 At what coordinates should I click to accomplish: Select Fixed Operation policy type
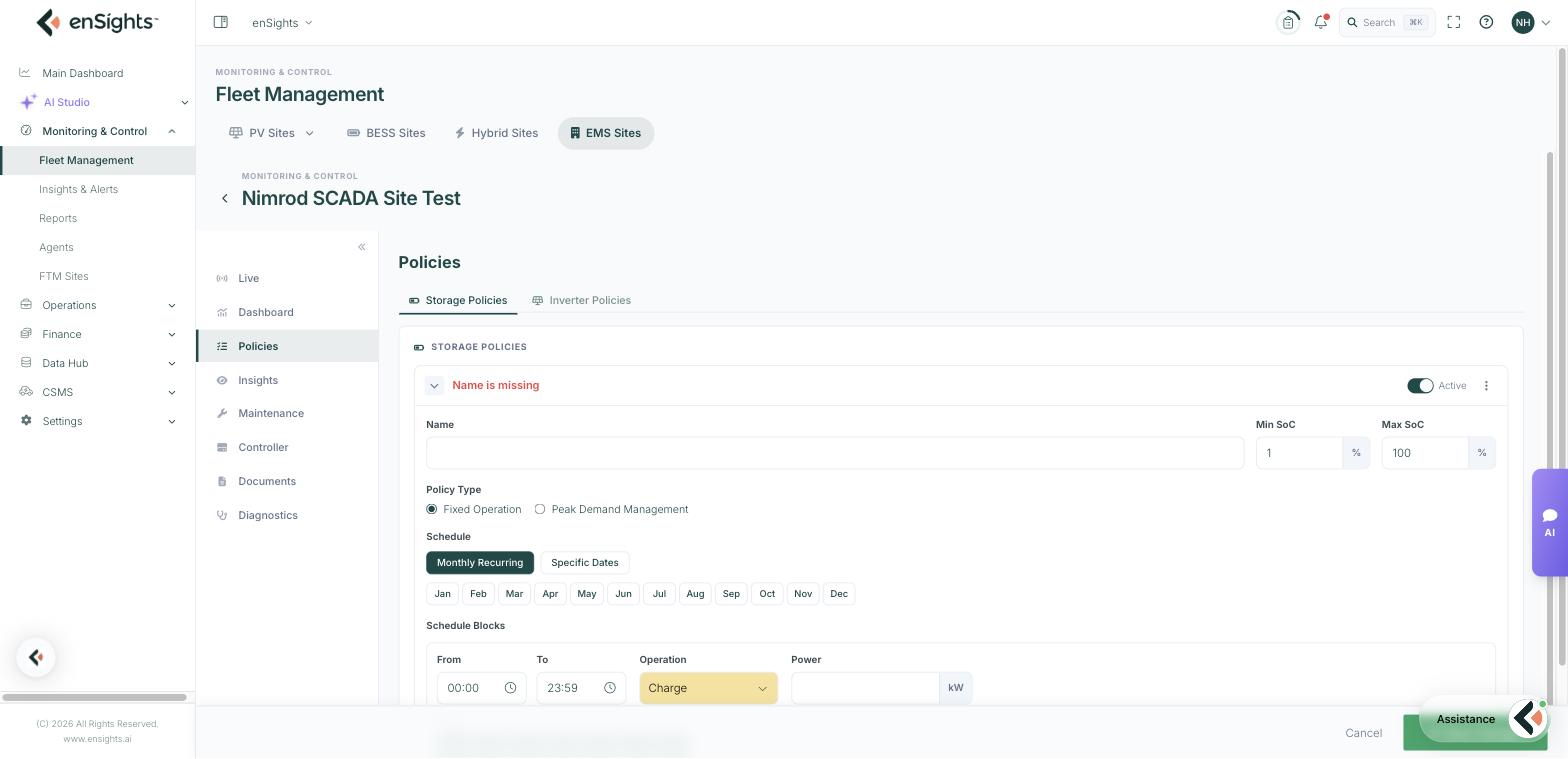tap(432, 509)
